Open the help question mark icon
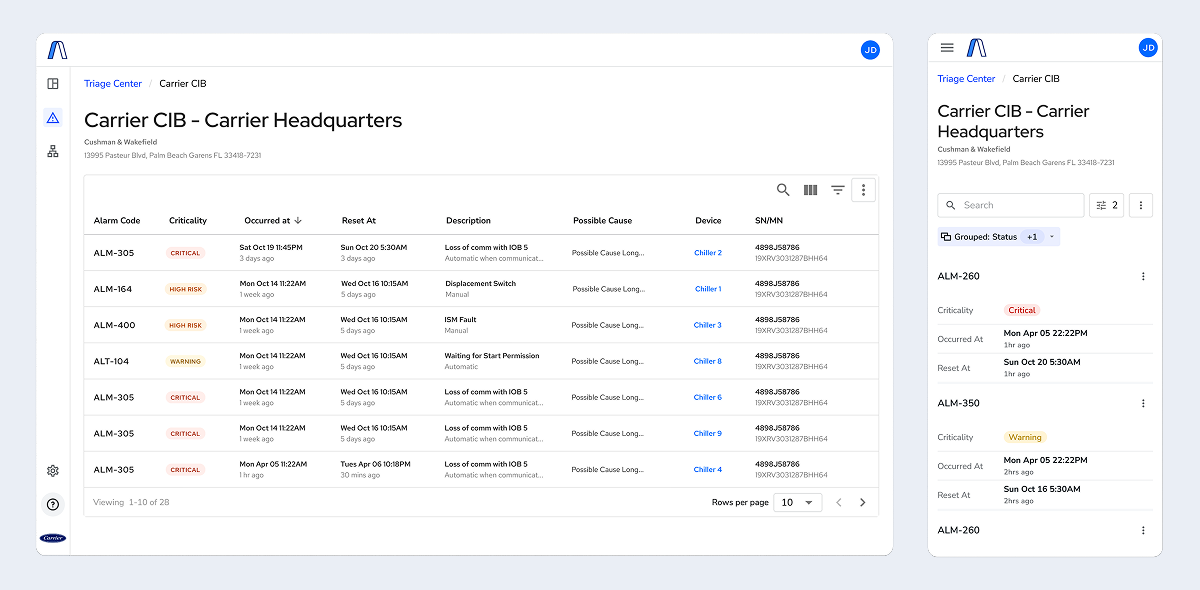 point(53,505)
